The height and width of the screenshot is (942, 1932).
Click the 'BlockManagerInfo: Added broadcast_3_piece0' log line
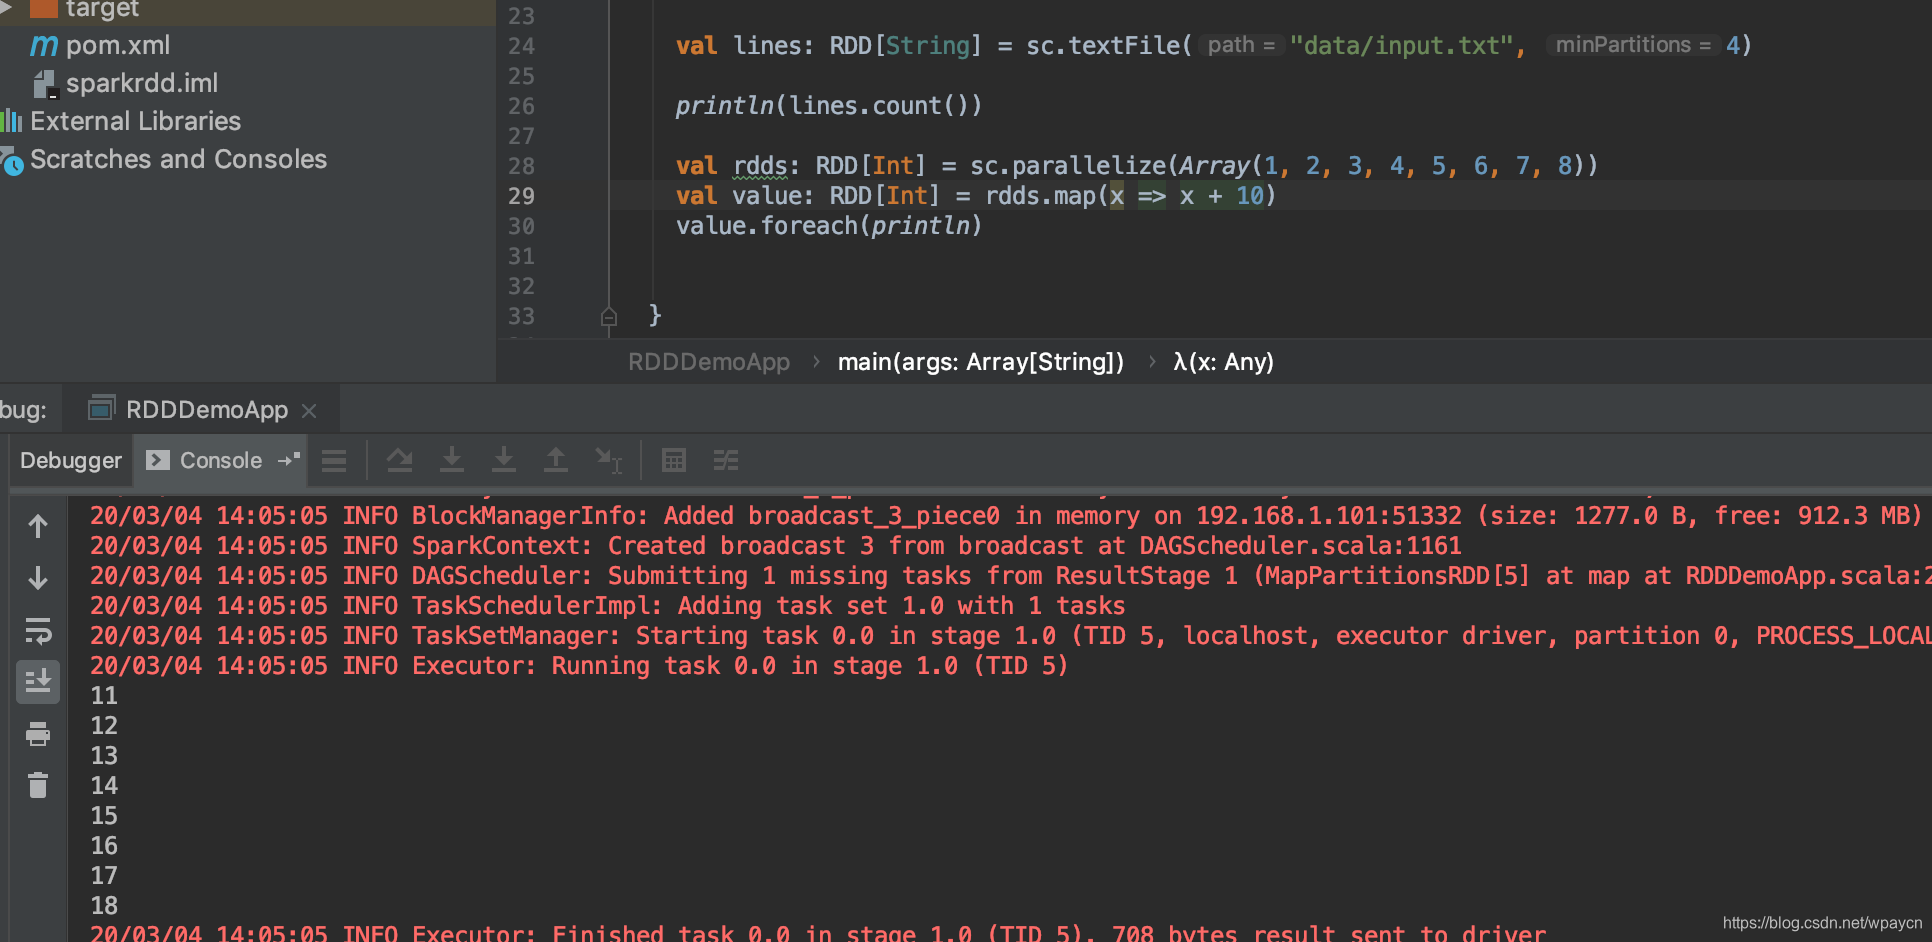tap(1005, 516)
